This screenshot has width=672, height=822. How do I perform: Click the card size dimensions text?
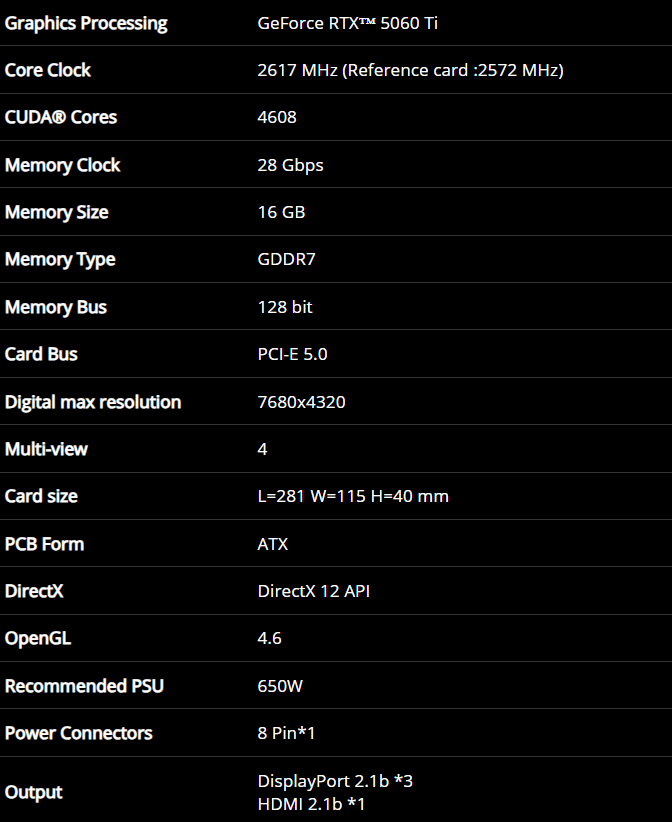[353, 496]
